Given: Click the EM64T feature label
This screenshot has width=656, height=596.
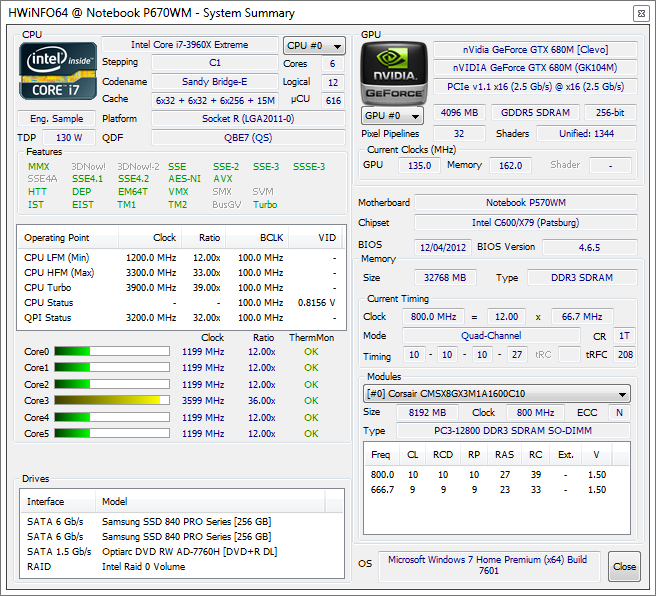Looking at the screenshot, I should coord(133,192).
